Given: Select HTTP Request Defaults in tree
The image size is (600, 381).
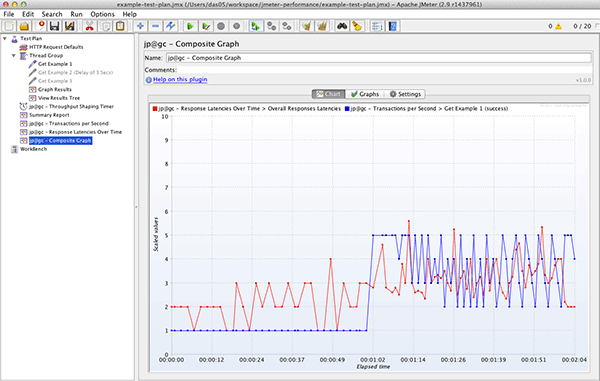Looking at the screenshot, I should point(56,47).
